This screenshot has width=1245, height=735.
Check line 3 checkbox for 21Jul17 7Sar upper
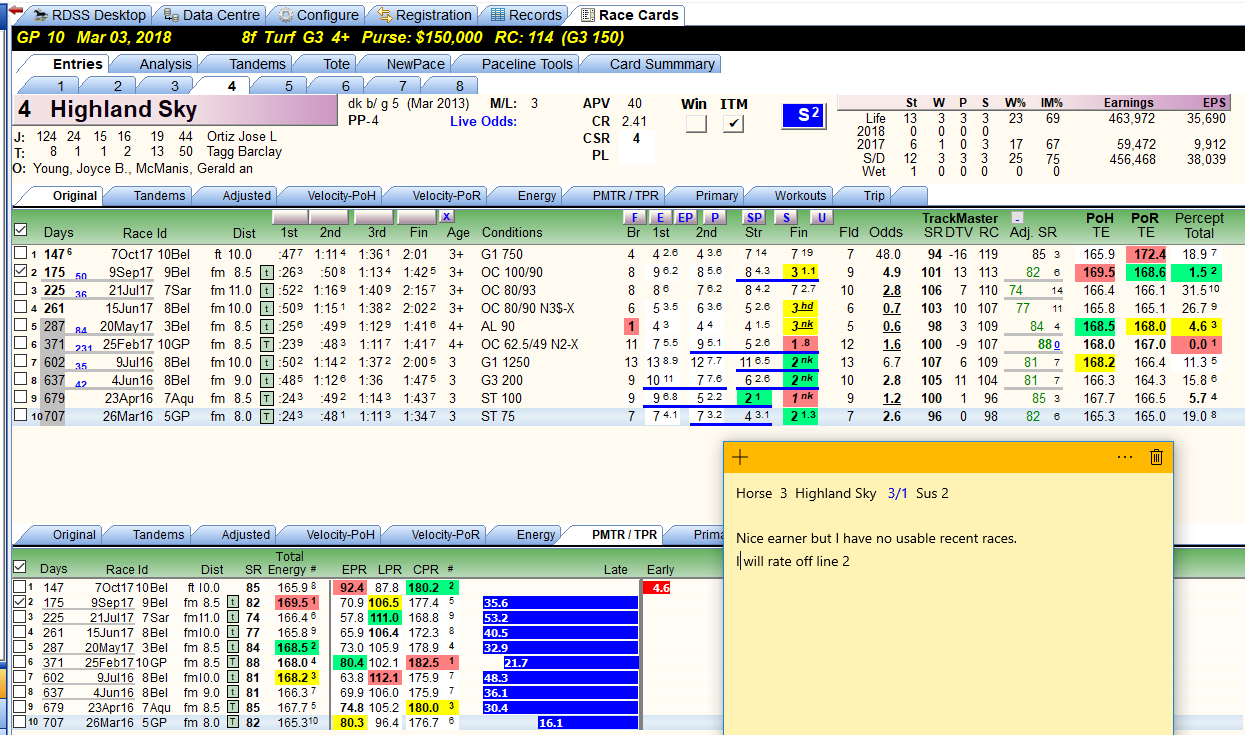pos(20,289)
